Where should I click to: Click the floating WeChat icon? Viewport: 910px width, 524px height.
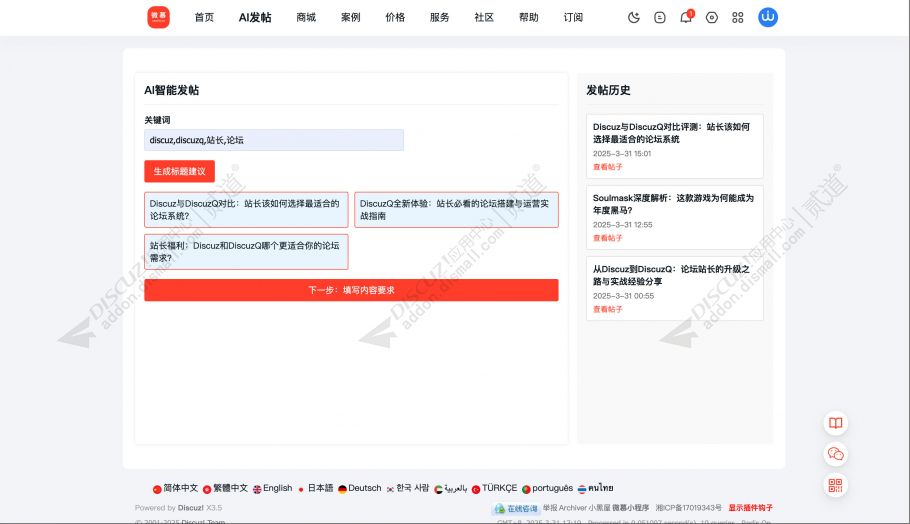tap(836, 454)
